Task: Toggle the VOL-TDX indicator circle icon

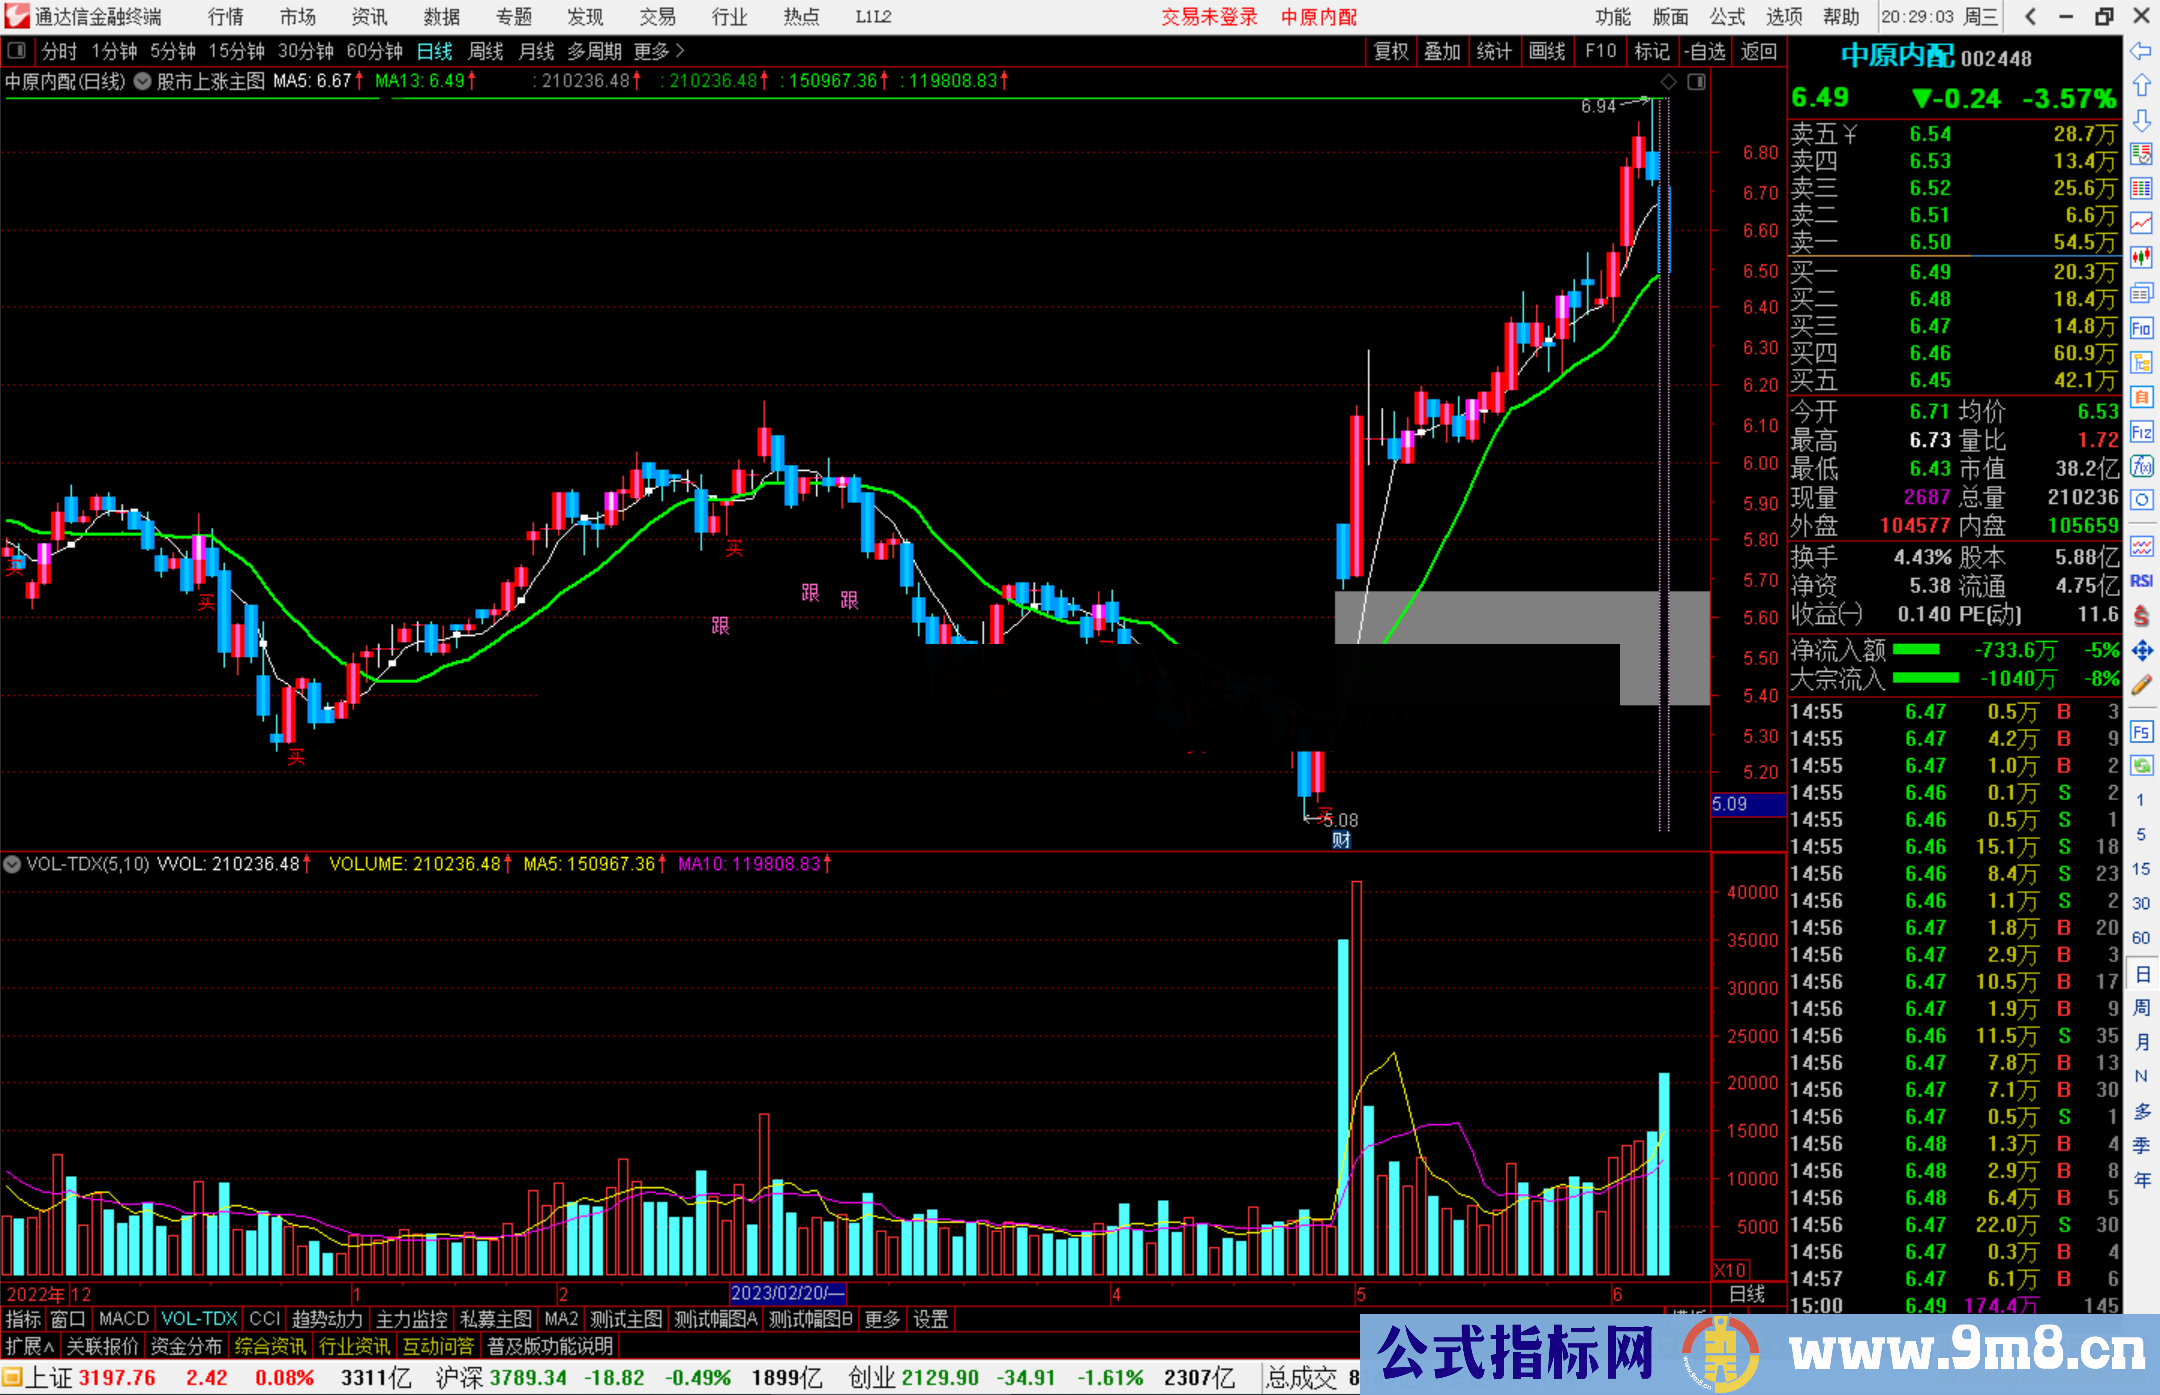Action: [x=13, y=864]
